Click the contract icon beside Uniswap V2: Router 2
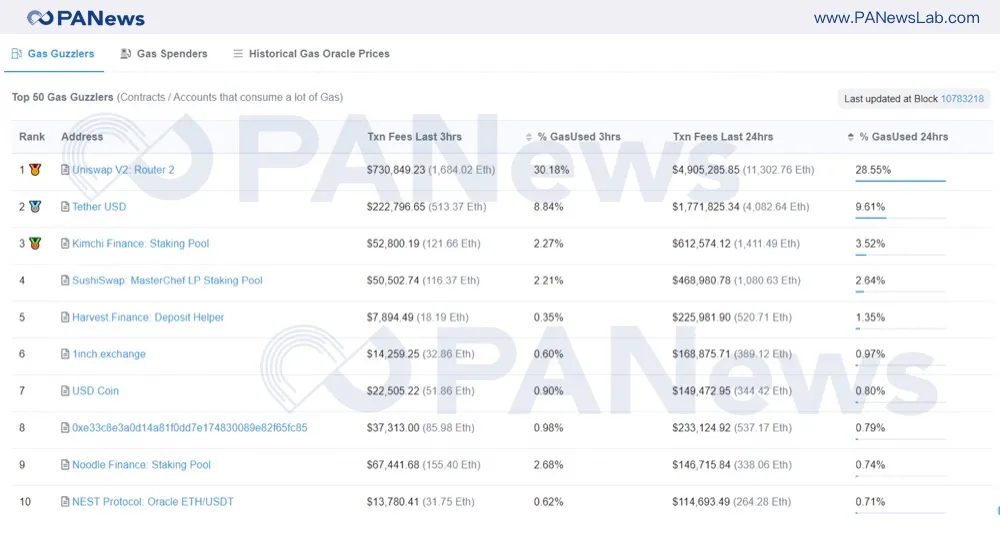Image resolution: width=1000 pixels, height=545 pixels. coord(65,170)
